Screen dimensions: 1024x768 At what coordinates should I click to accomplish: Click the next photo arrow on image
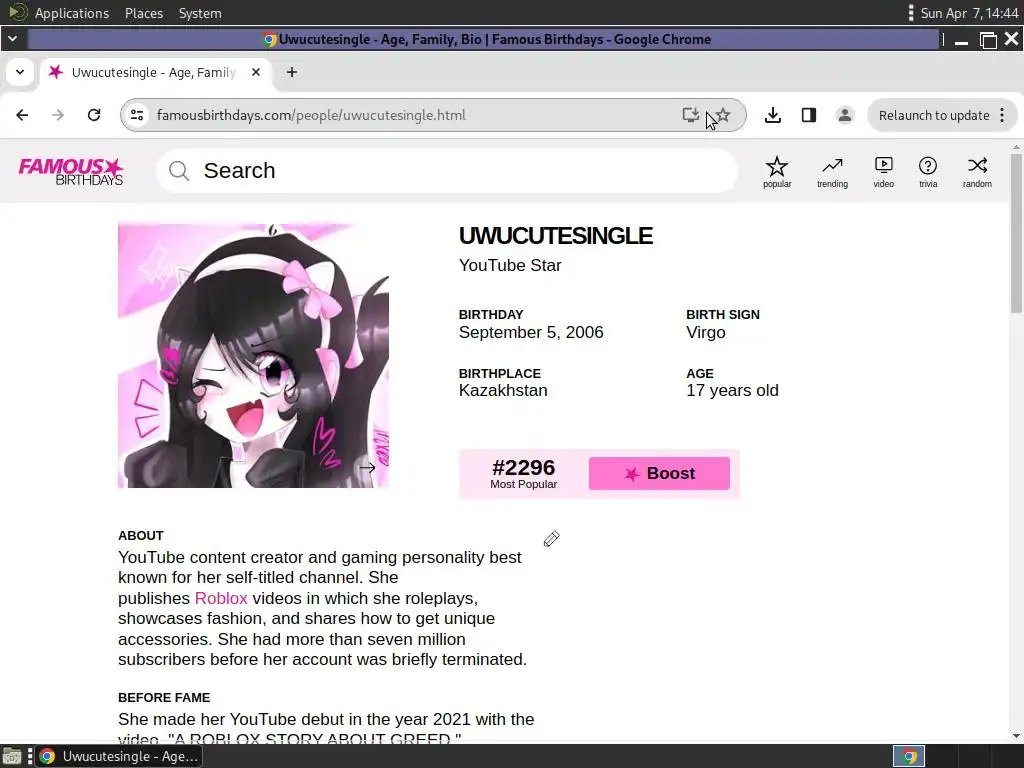click(x=368, y=467)
